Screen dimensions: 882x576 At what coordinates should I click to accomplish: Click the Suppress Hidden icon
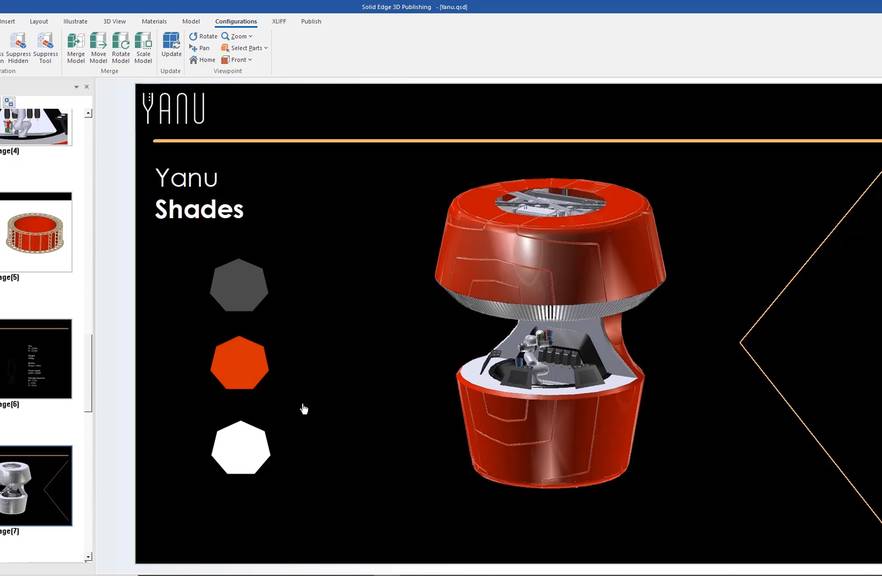(18, 47)
